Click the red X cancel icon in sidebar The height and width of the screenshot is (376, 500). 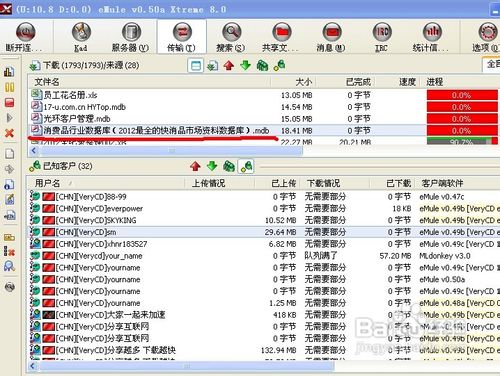pos(9,133)
